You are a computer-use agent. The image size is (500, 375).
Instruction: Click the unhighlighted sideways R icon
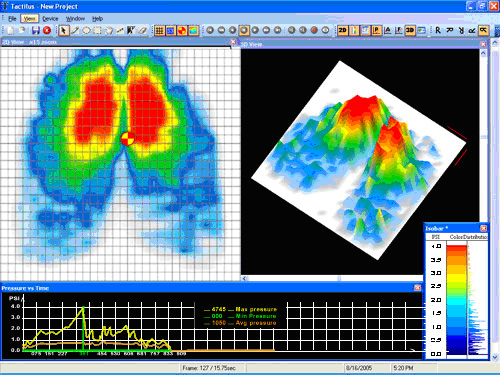click(x=472, y=30)
